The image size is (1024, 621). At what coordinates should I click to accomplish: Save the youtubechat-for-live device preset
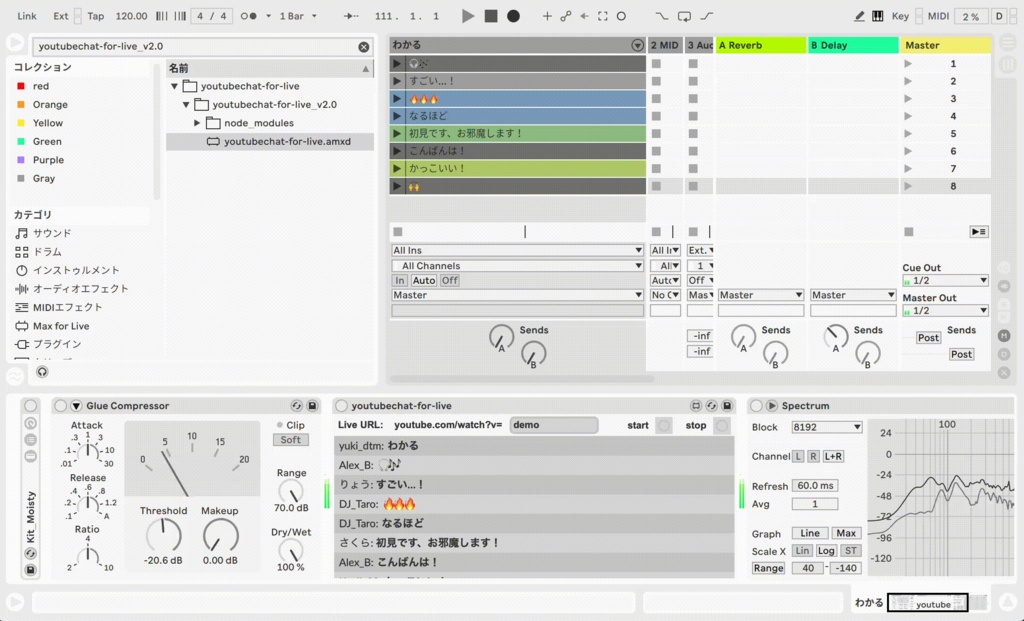click(727, 406)
